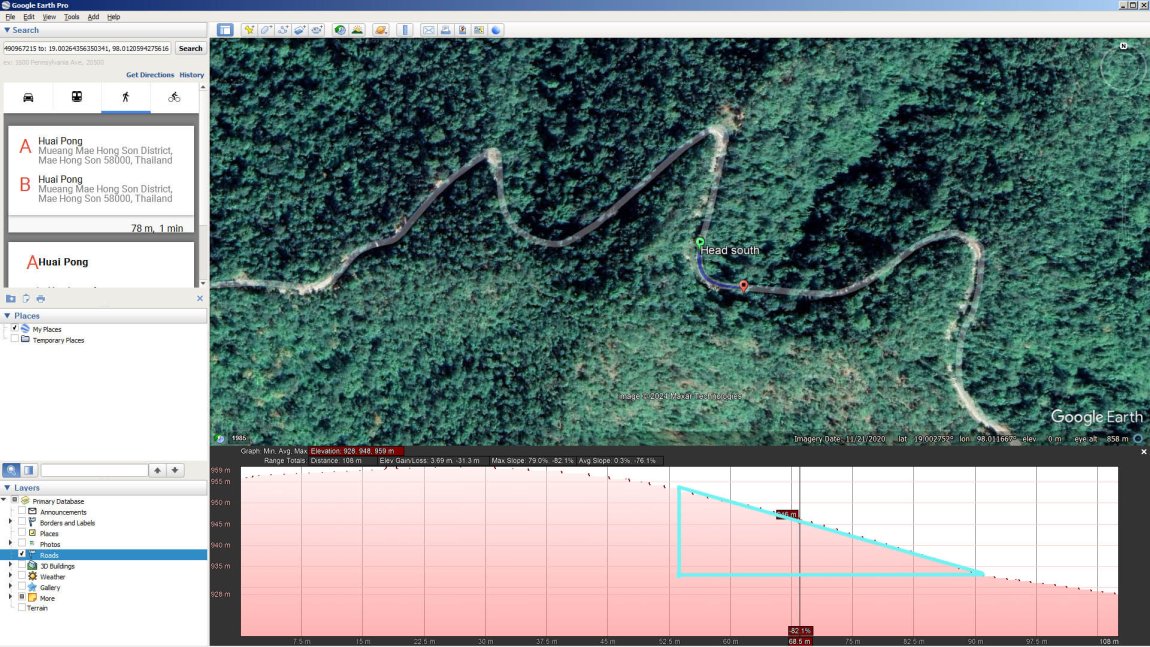Viewport: 1150px width, 647px height.
Task: Open the View menu
Action: point(49,17)
